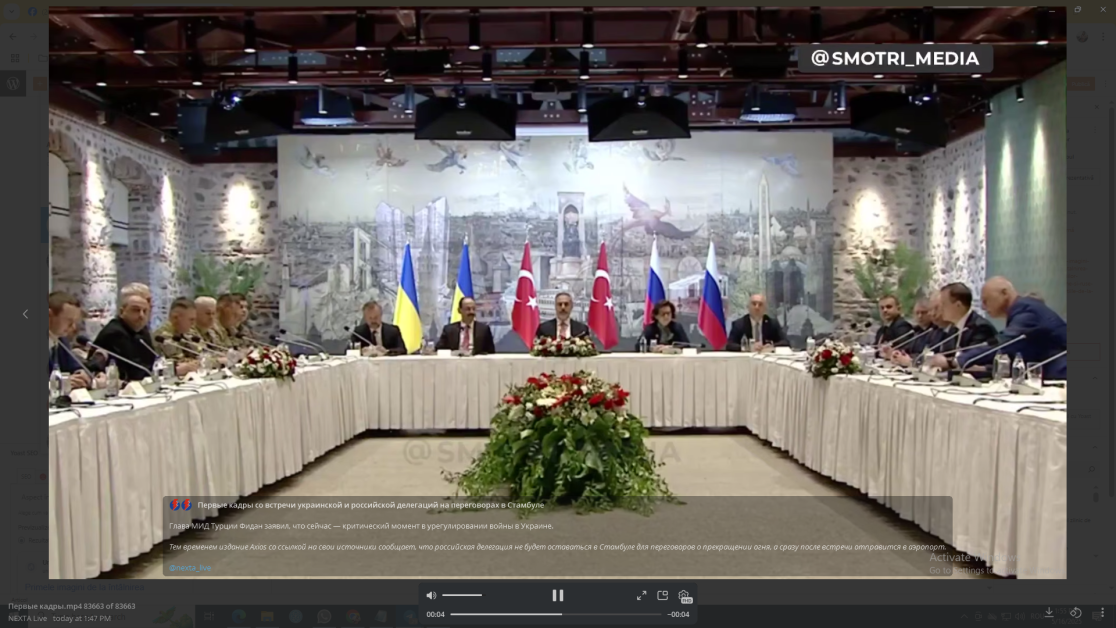Rotate the media with the rotate icon

point(1076,612)
